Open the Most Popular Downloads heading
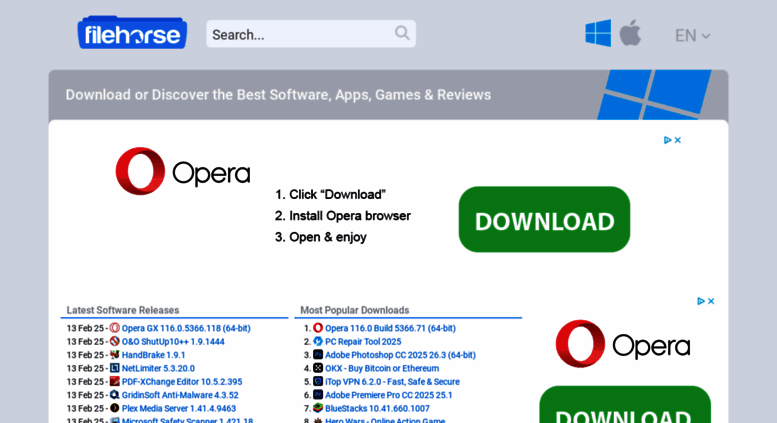 355,310
